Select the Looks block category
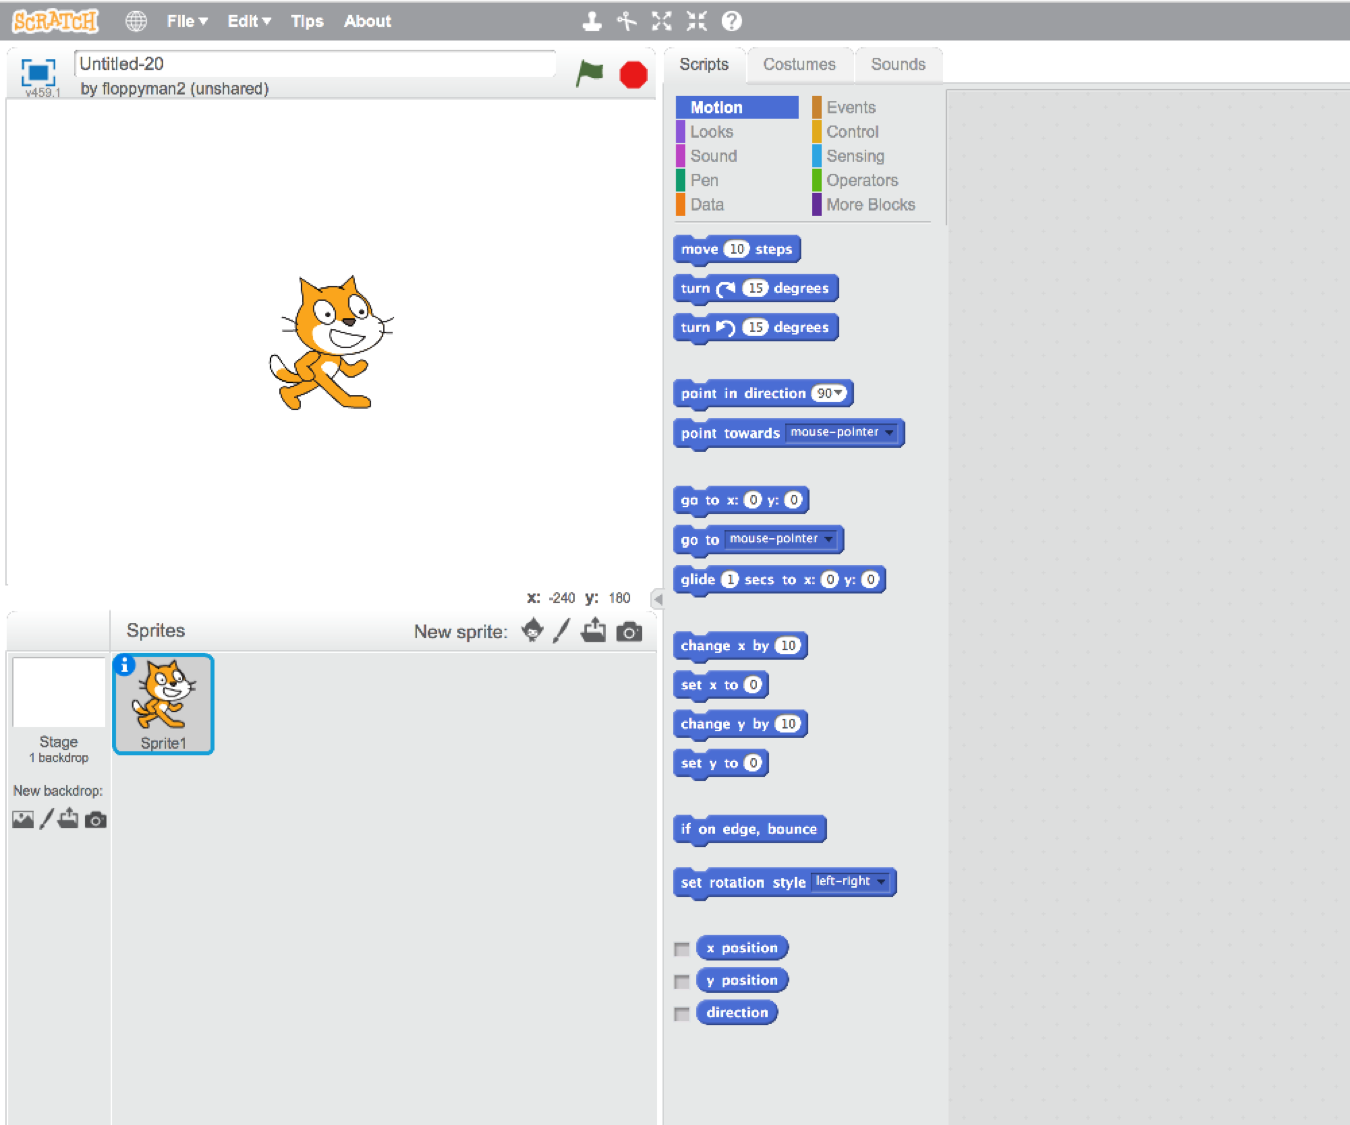Image resolution: width=1350 pixels, height=1125 pixels. [711, 131]
